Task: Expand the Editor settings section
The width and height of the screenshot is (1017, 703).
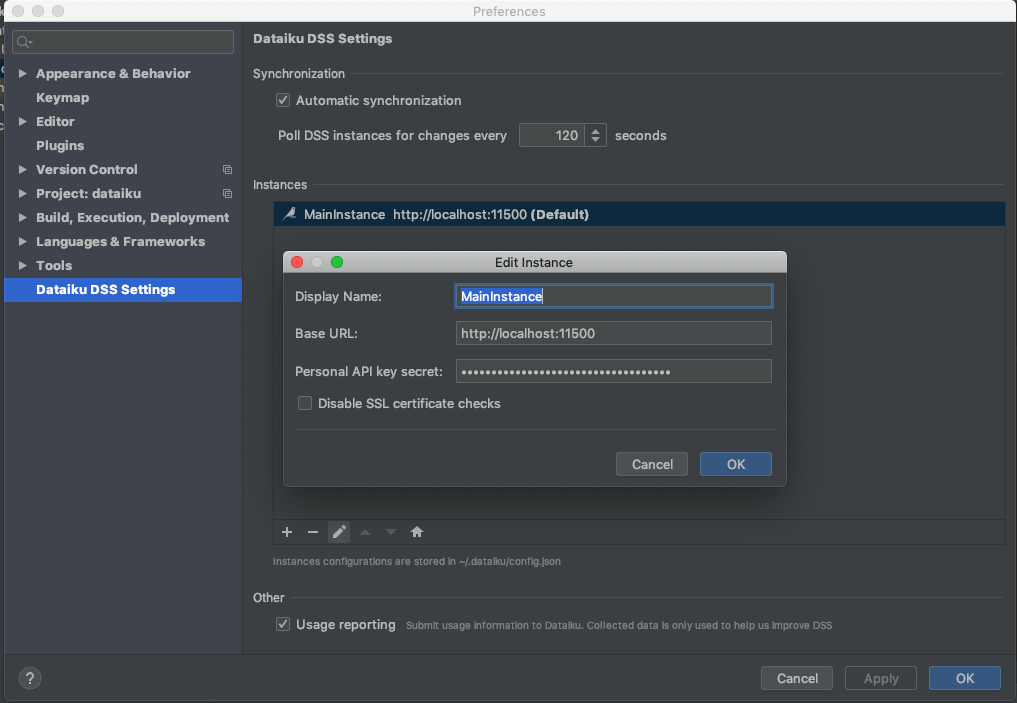Action: click(x=23, y=121)
